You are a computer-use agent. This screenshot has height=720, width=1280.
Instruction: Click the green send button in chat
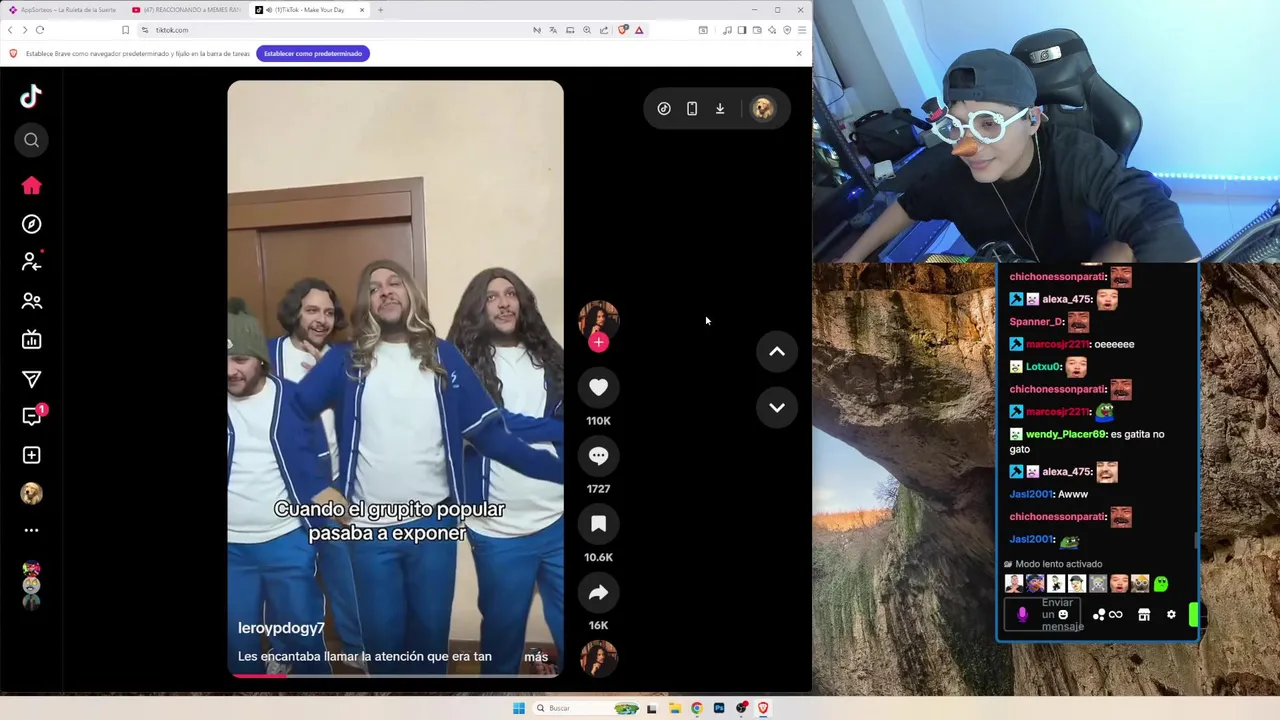pos(1193,615)
